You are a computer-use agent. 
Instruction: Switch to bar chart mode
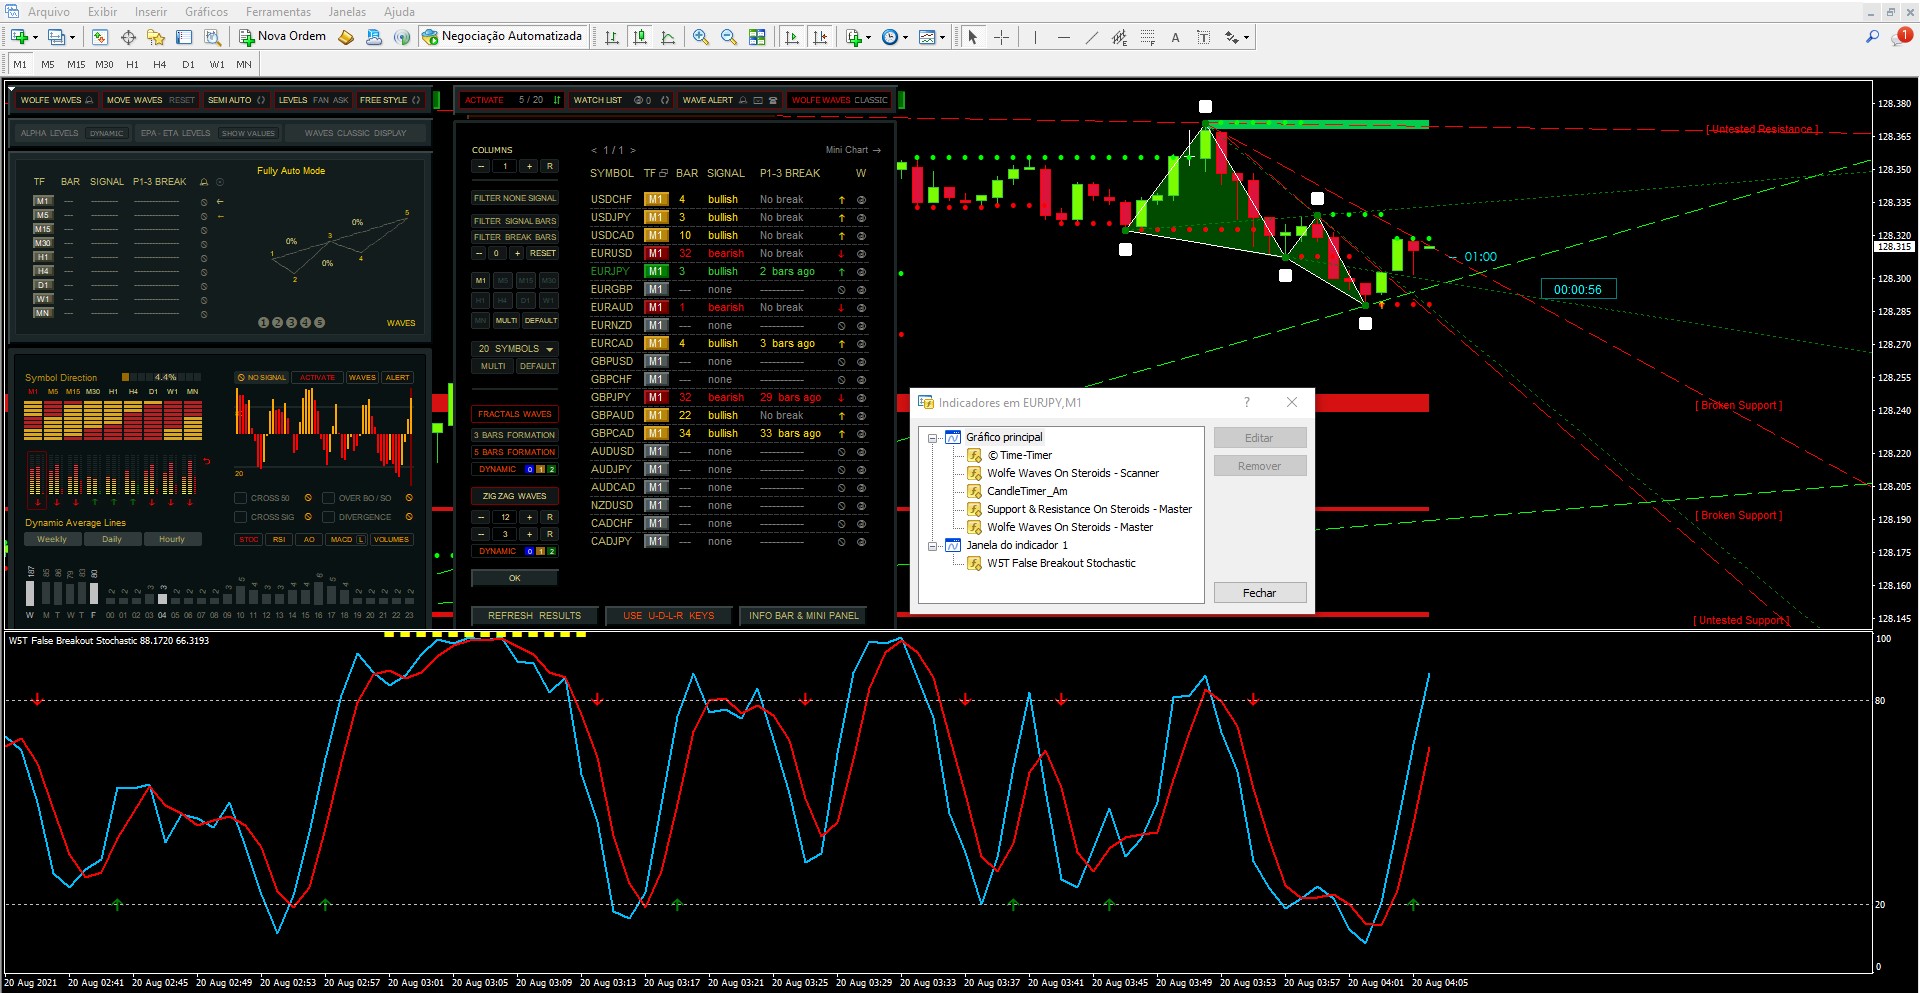click(x=612, y=37)
